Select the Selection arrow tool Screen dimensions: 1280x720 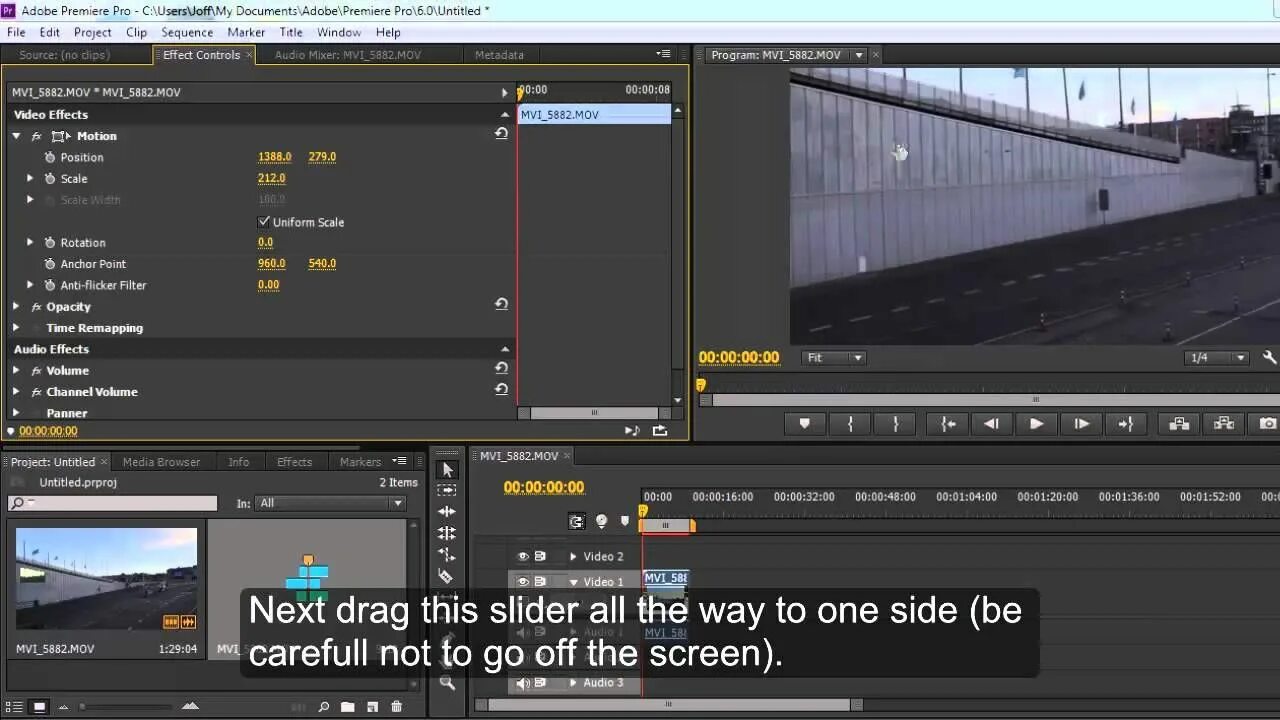[x=447, y=470]
